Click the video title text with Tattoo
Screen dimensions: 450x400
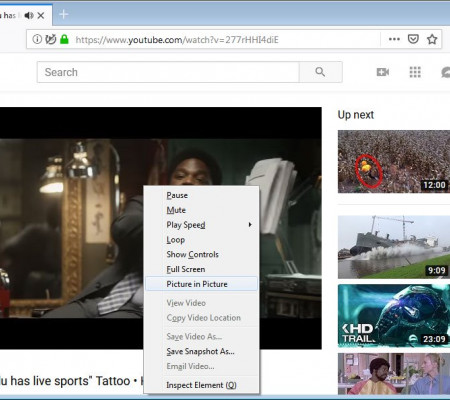click(x=71, y=381)
